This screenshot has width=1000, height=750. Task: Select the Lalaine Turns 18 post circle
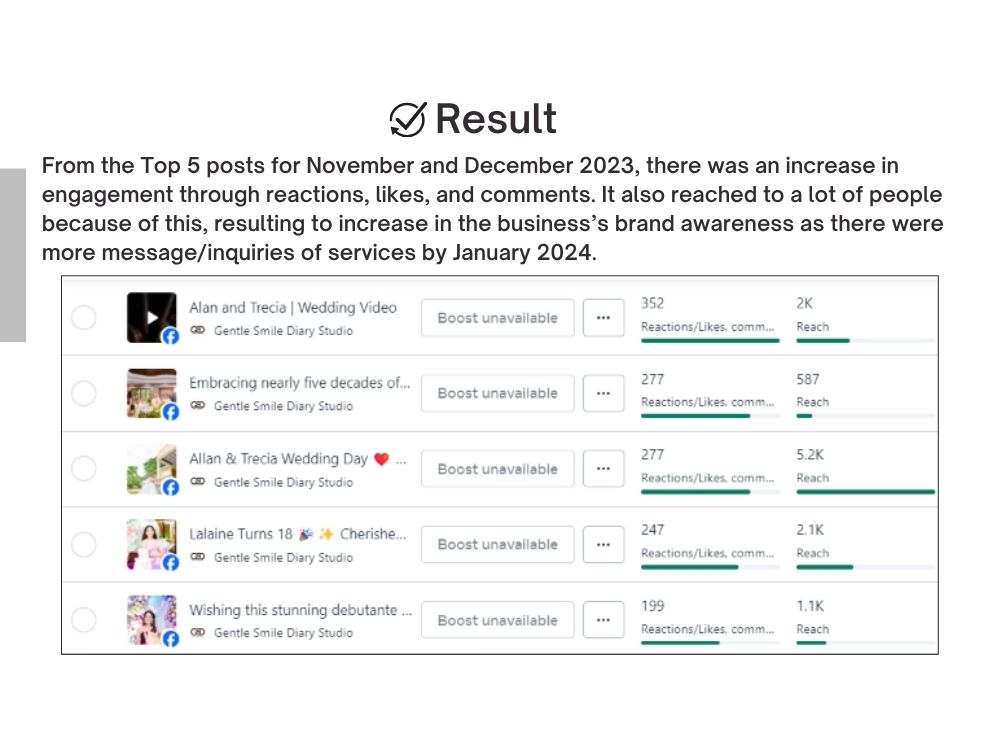pyautogui.click(x=84, y=545)
